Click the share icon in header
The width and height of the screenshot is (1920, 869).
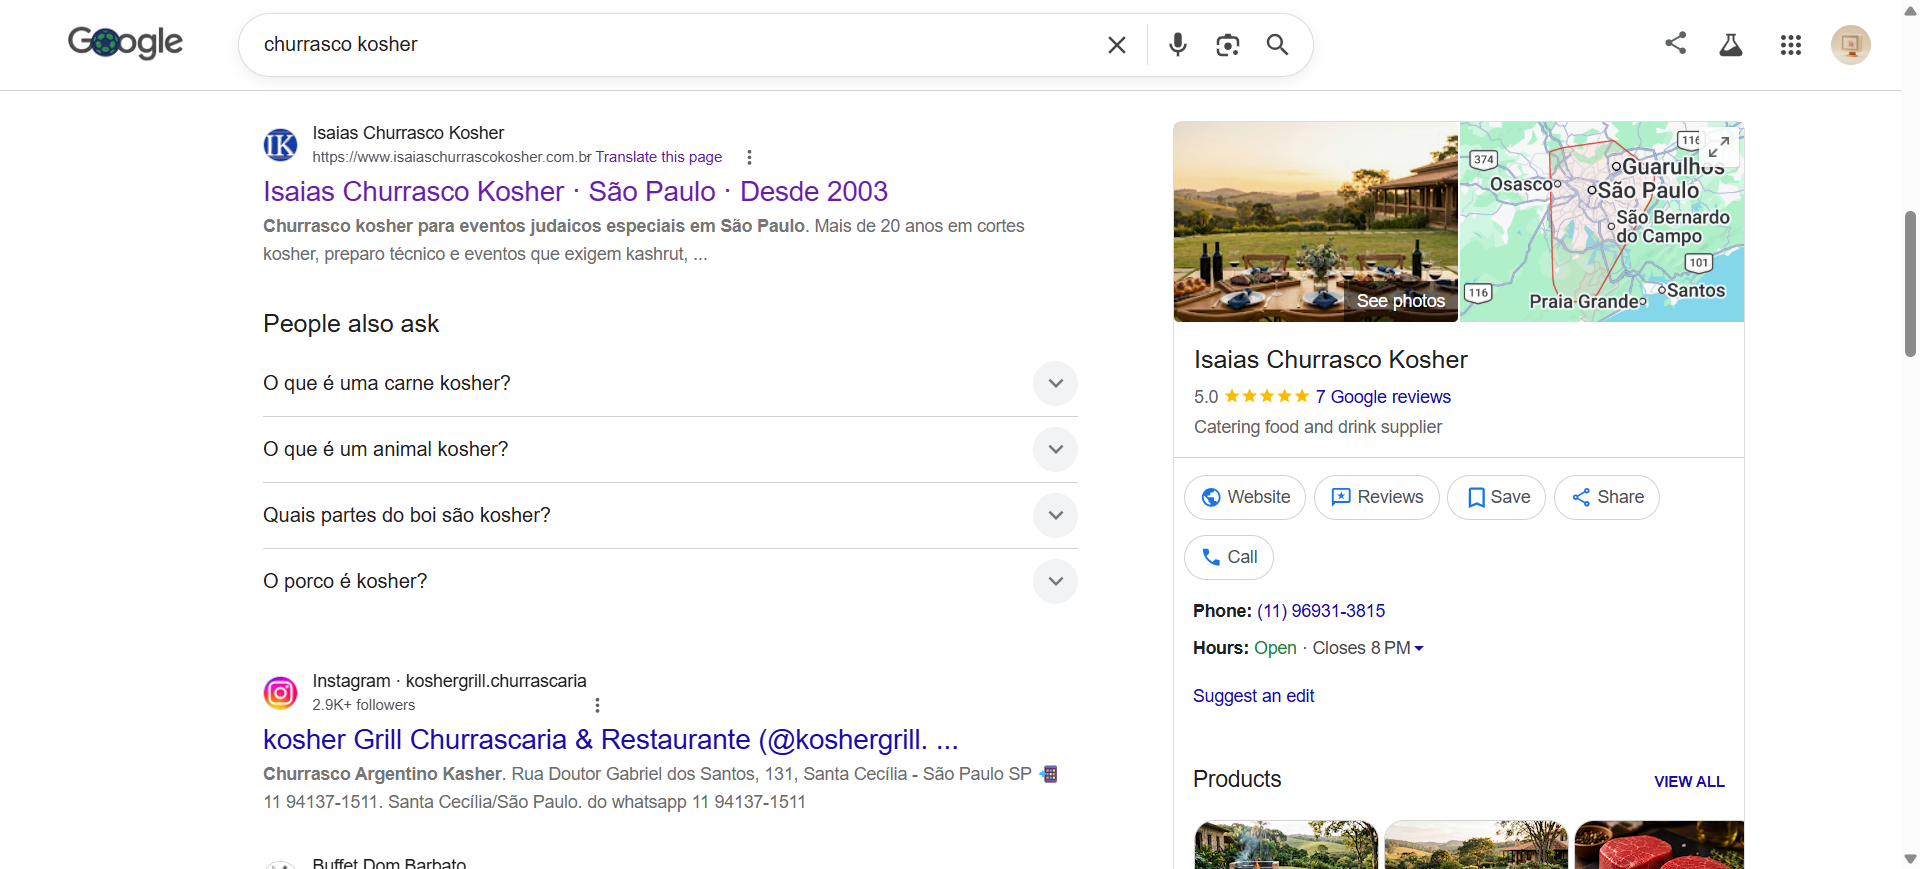[x=1676, y=43]
